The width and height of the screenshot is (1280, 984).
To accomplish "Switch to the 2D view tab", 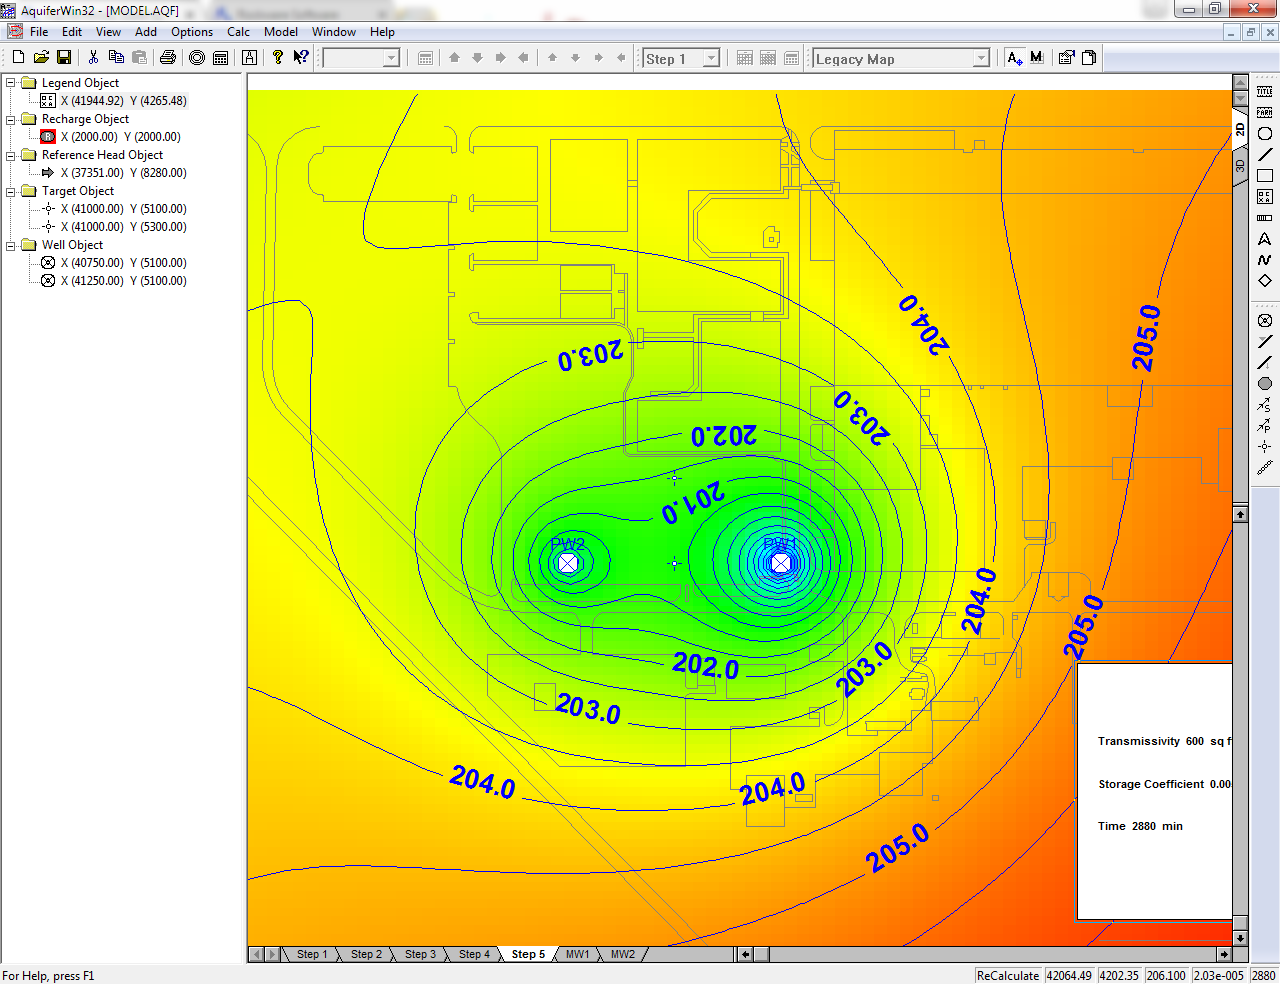I will coord(1240,129).
